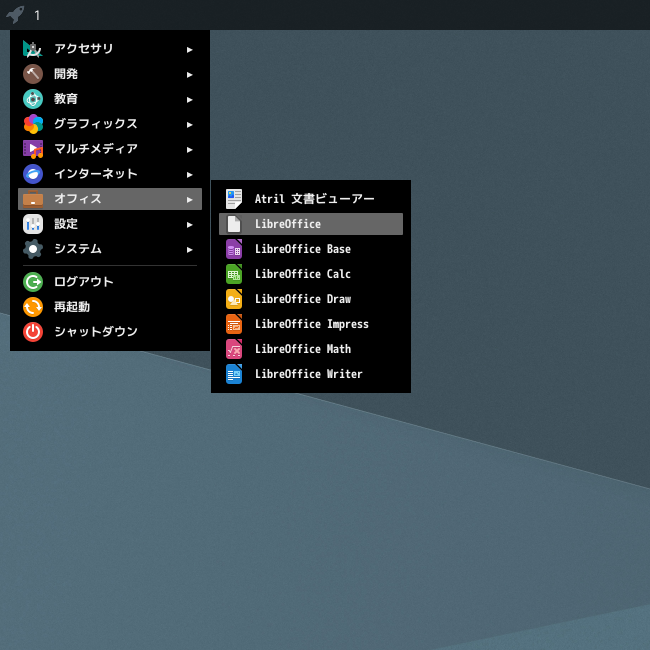Image resolution: width=650 pixels, height=650 pixels.
Task: Select the オフィス menu label
Action: 78,199
